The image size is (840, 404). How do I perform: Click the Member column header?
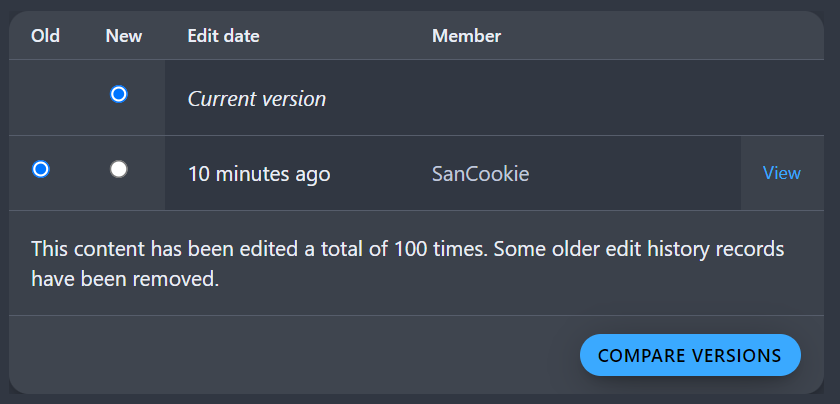[x=467, y=36]
